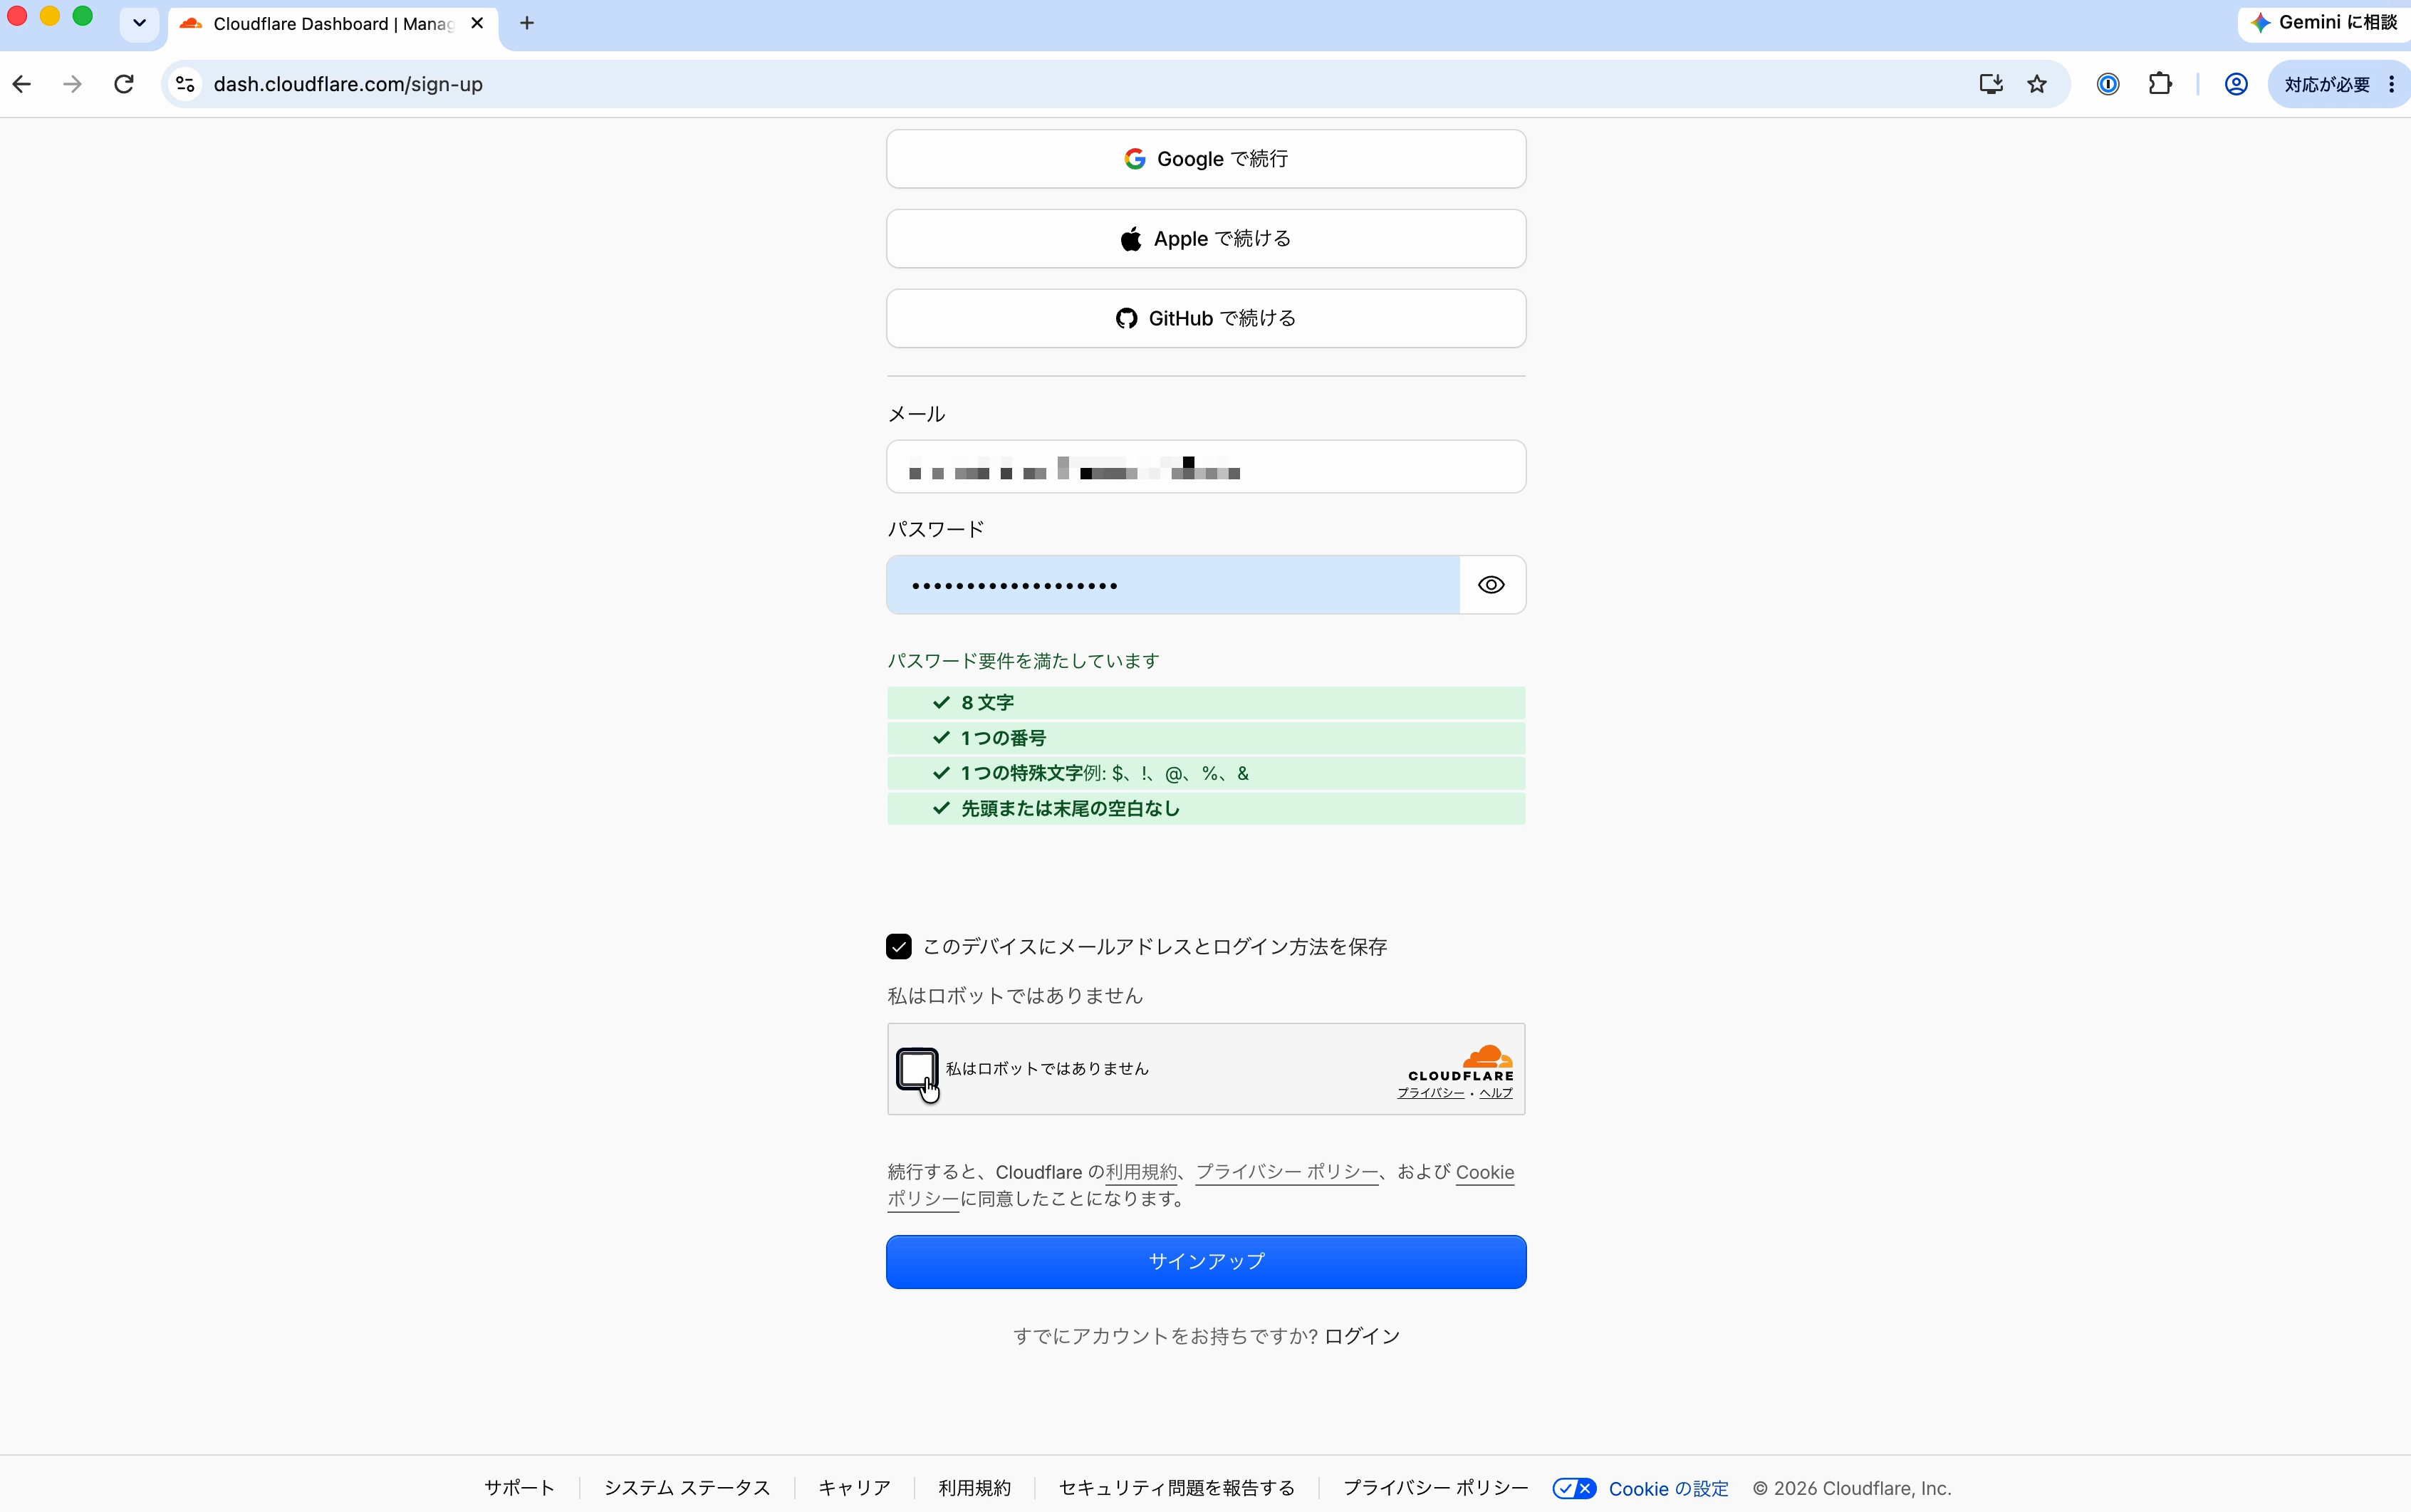The image size is (2411, 1512).
Task: Click the macOS yellow minimize window button
Action: tap(50, 16)
